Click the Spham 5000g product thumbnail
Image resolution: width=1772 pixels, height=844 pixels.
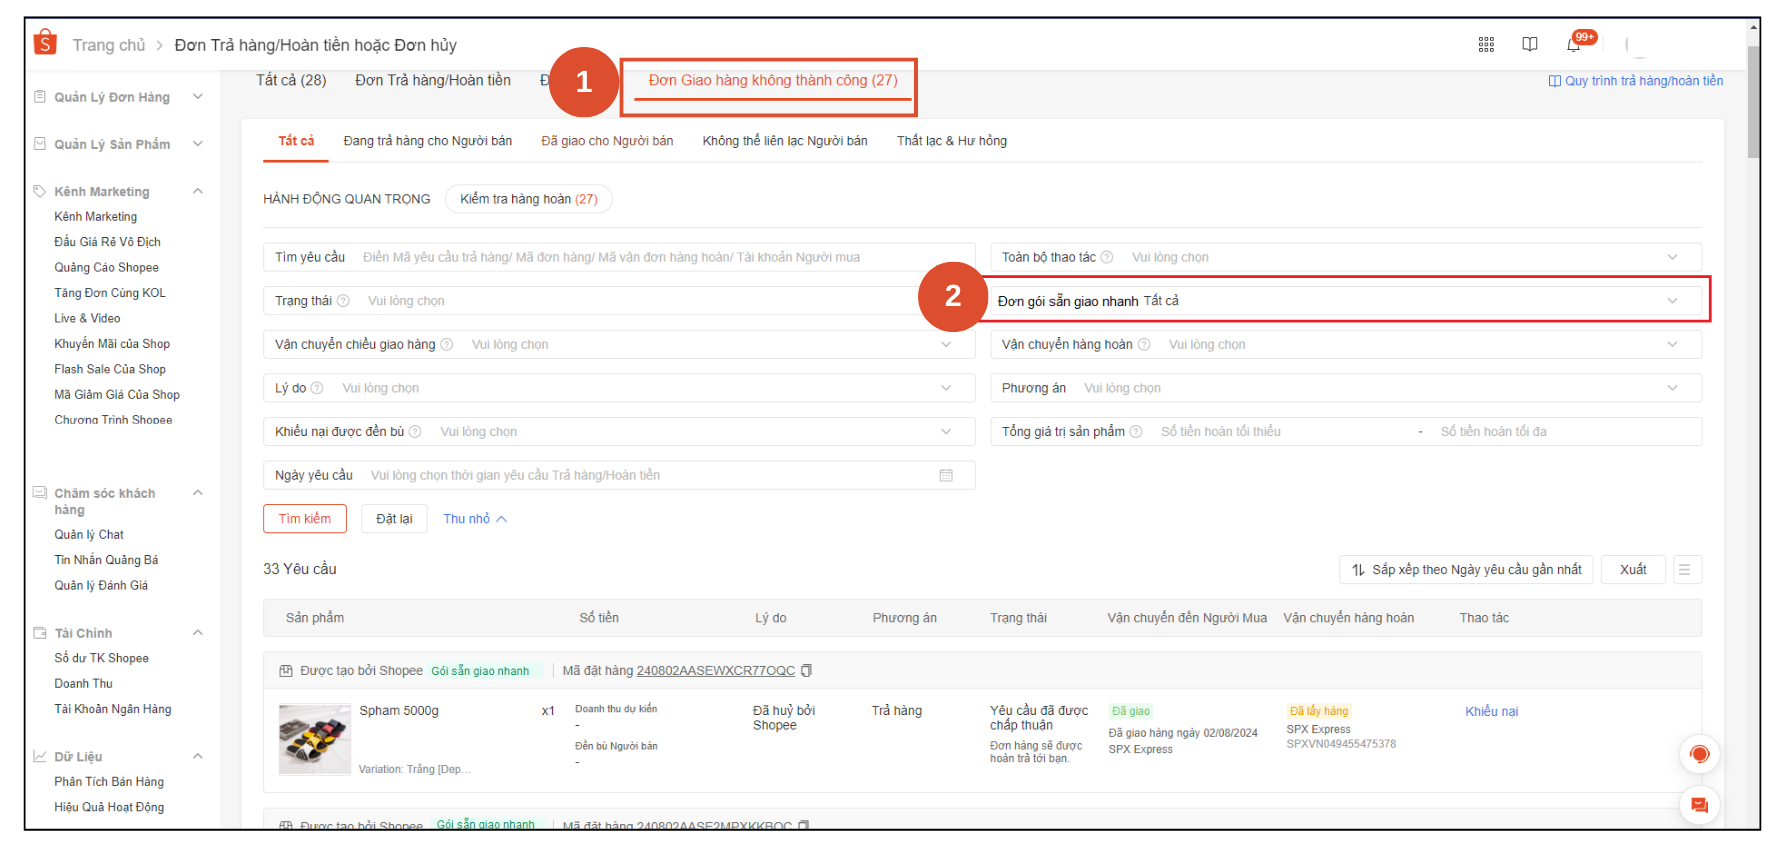click(314, 739)
